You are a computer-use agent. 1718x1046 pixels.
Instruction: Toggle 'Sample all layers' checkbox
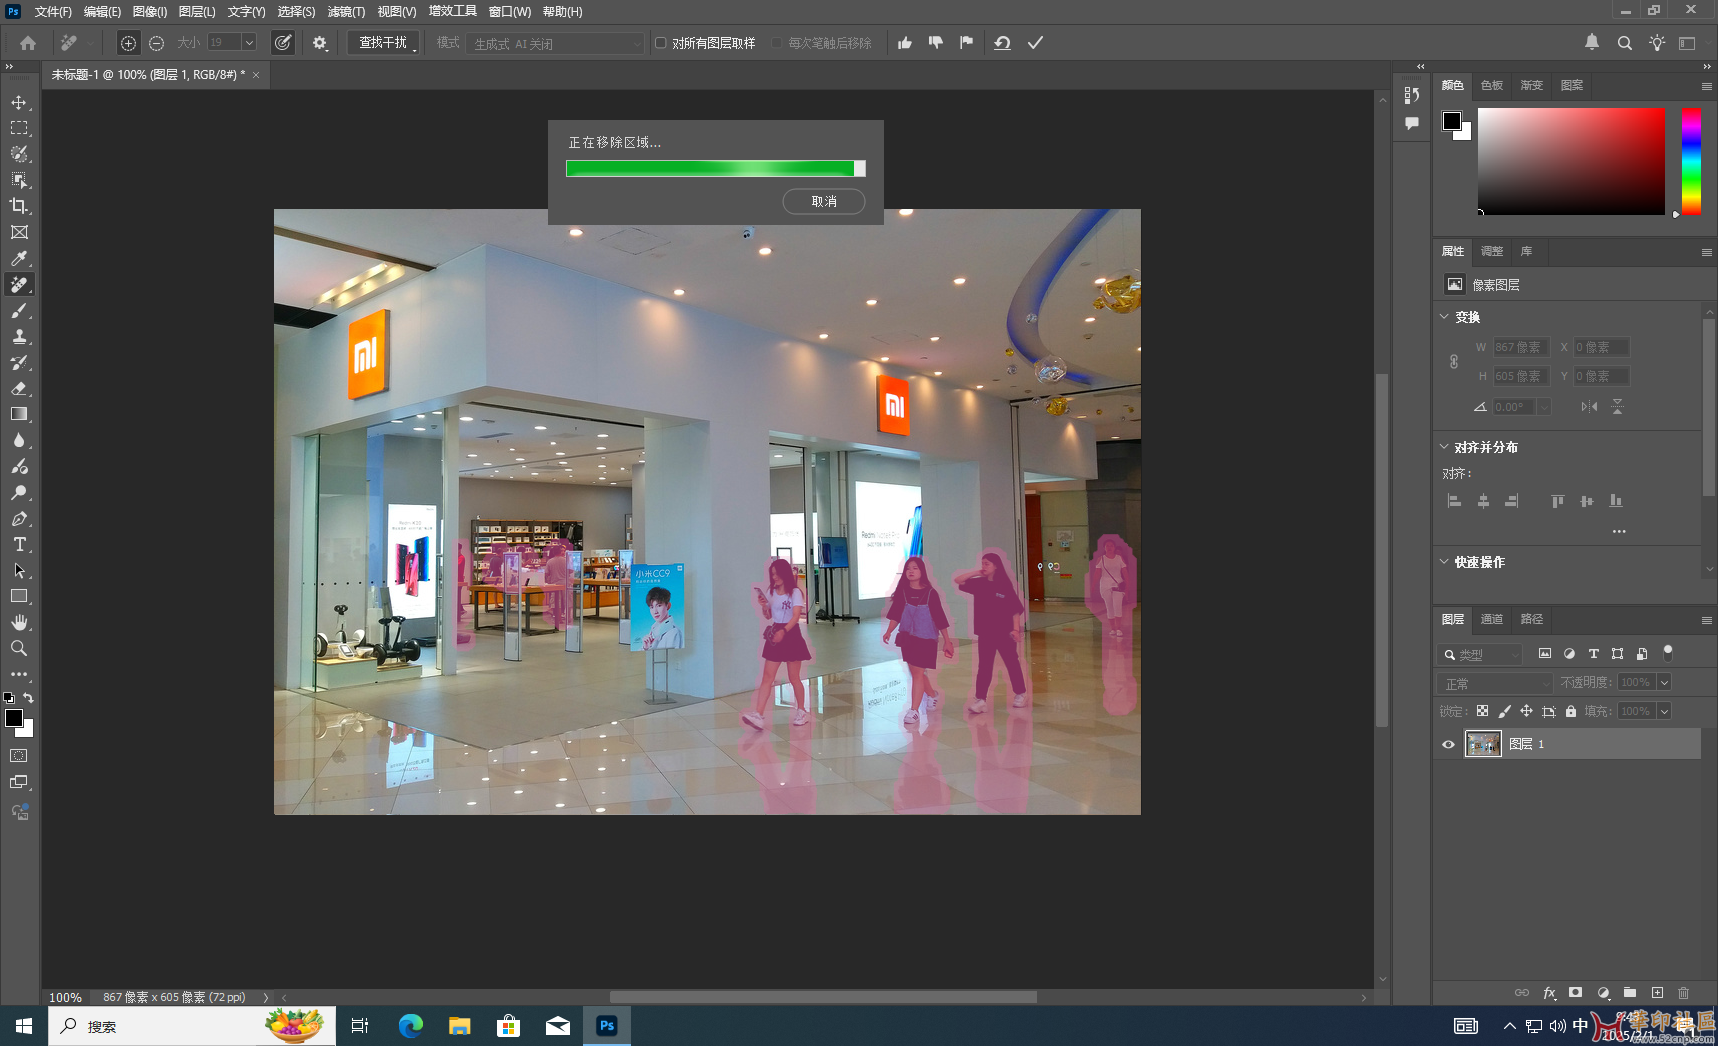click(661, 43)
